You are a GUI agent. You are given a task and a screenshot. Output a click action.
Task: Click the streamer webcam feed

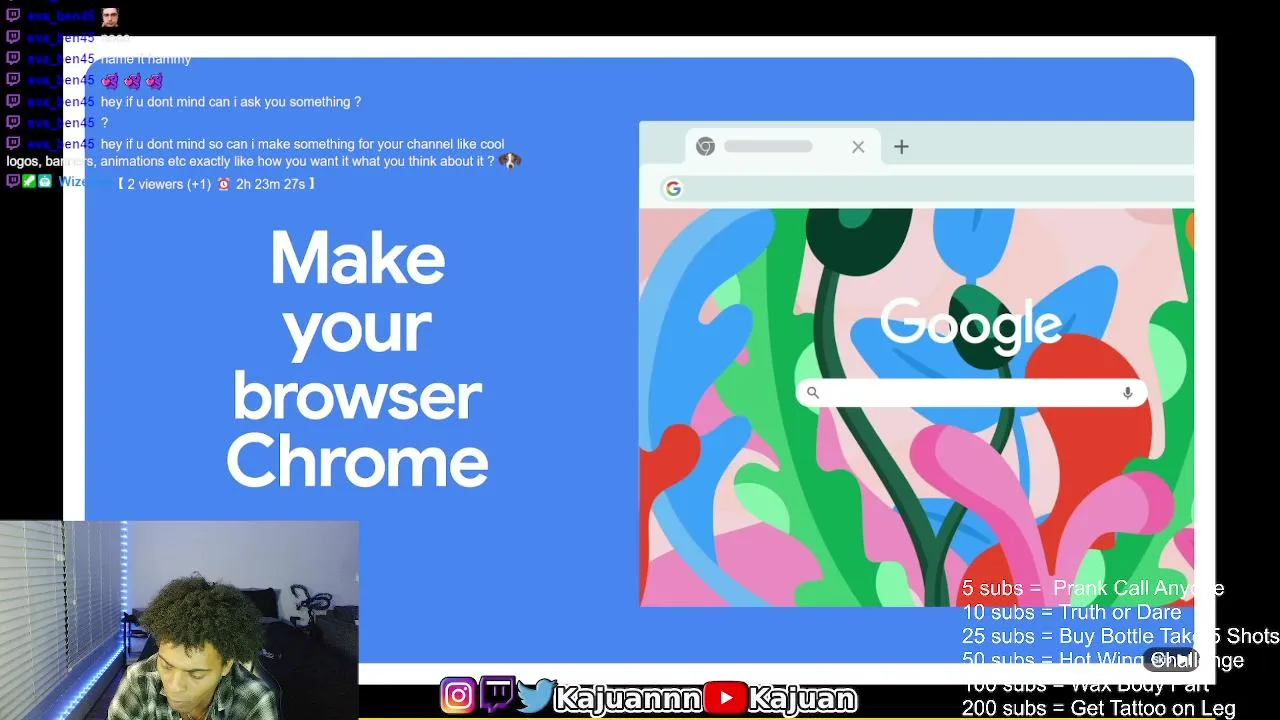(179, 620)
